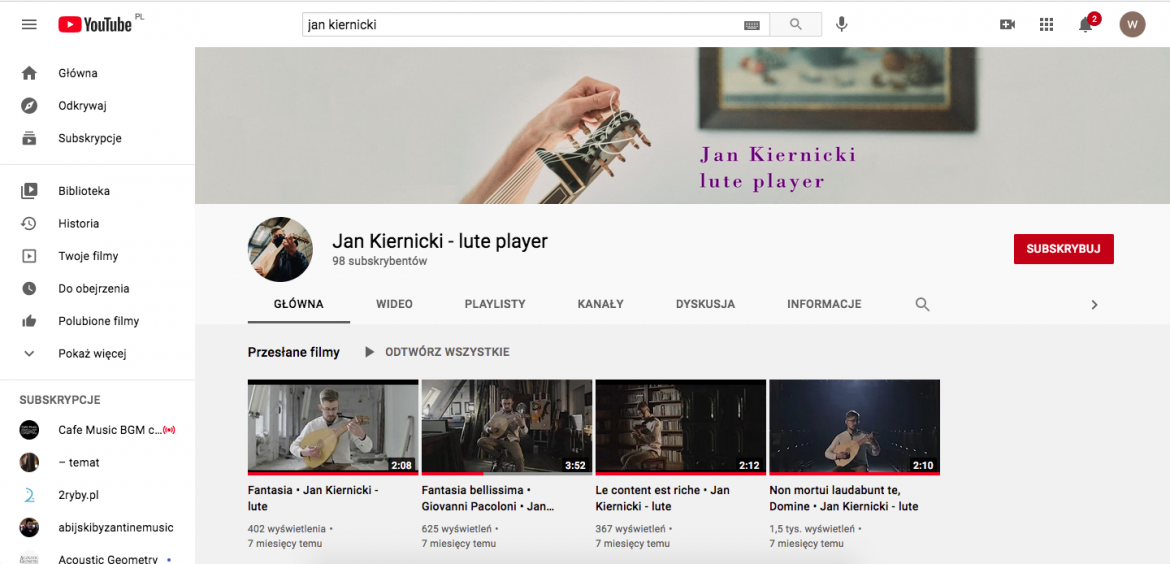Open the on-screen keyboard icon in search
Image resolution: width=1170 pixels, height=564 pixels.
751,25
